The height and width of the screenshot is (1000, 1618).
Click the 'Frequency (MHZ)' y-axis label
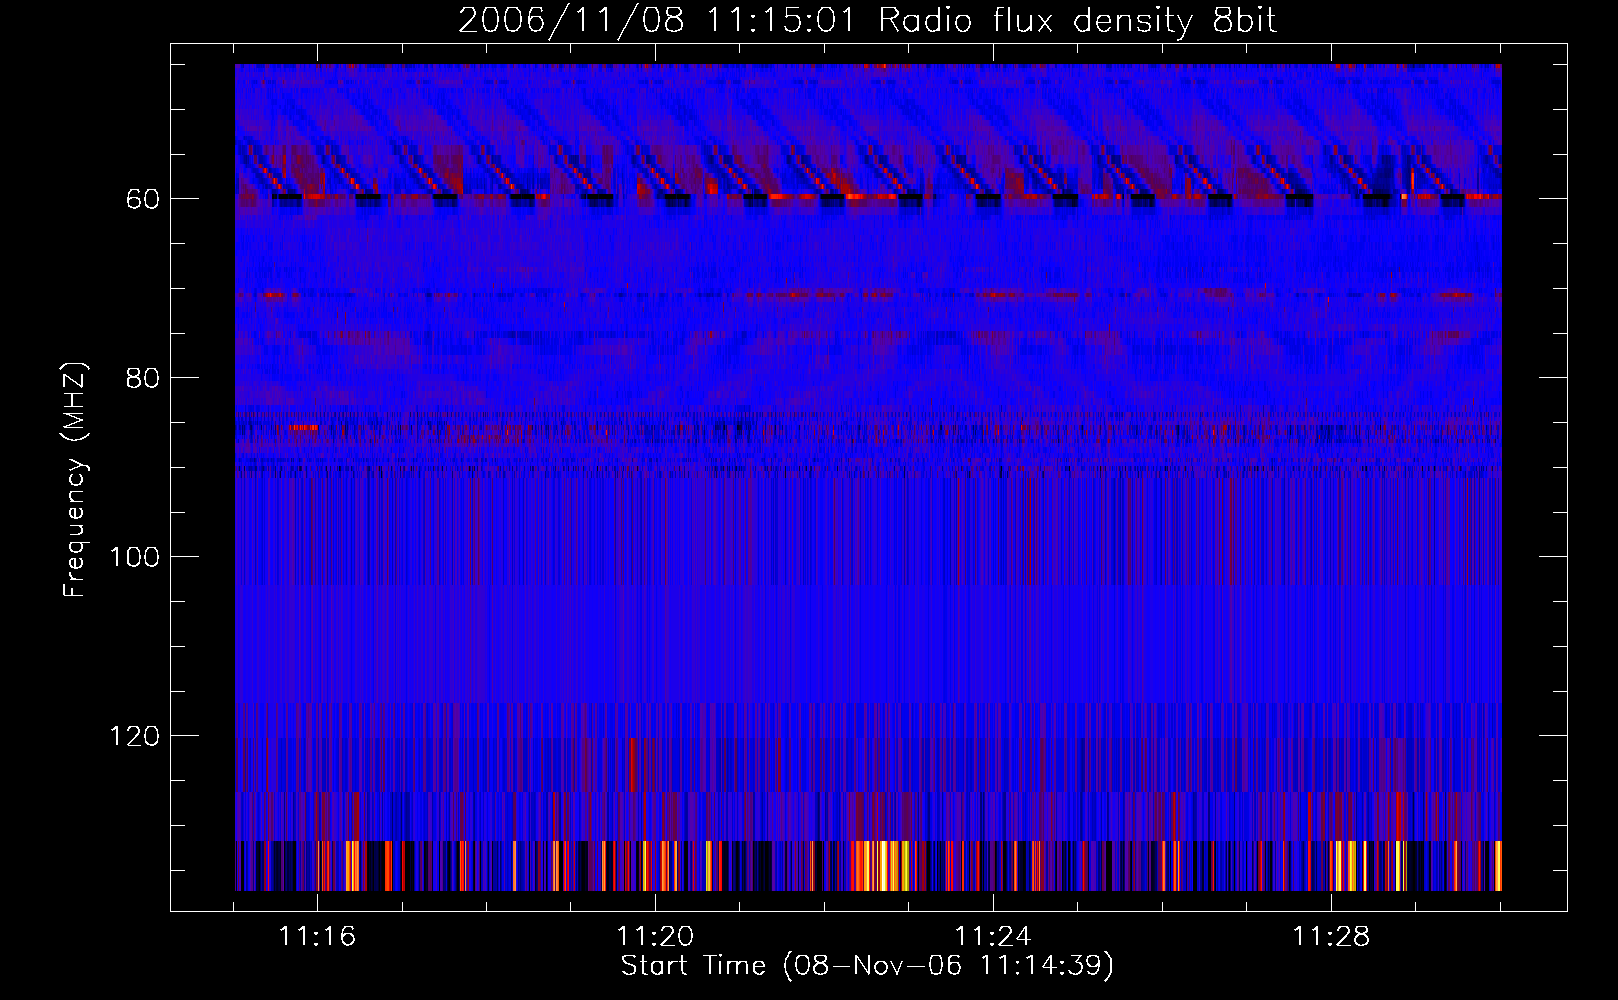(75, 480)
